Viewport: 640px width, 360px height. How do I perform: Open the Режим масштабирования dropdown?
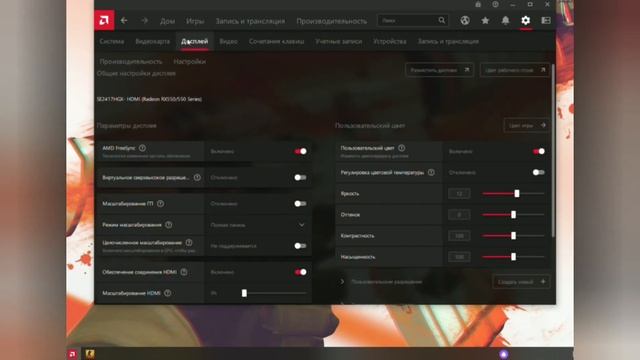[x=258, y=225]
